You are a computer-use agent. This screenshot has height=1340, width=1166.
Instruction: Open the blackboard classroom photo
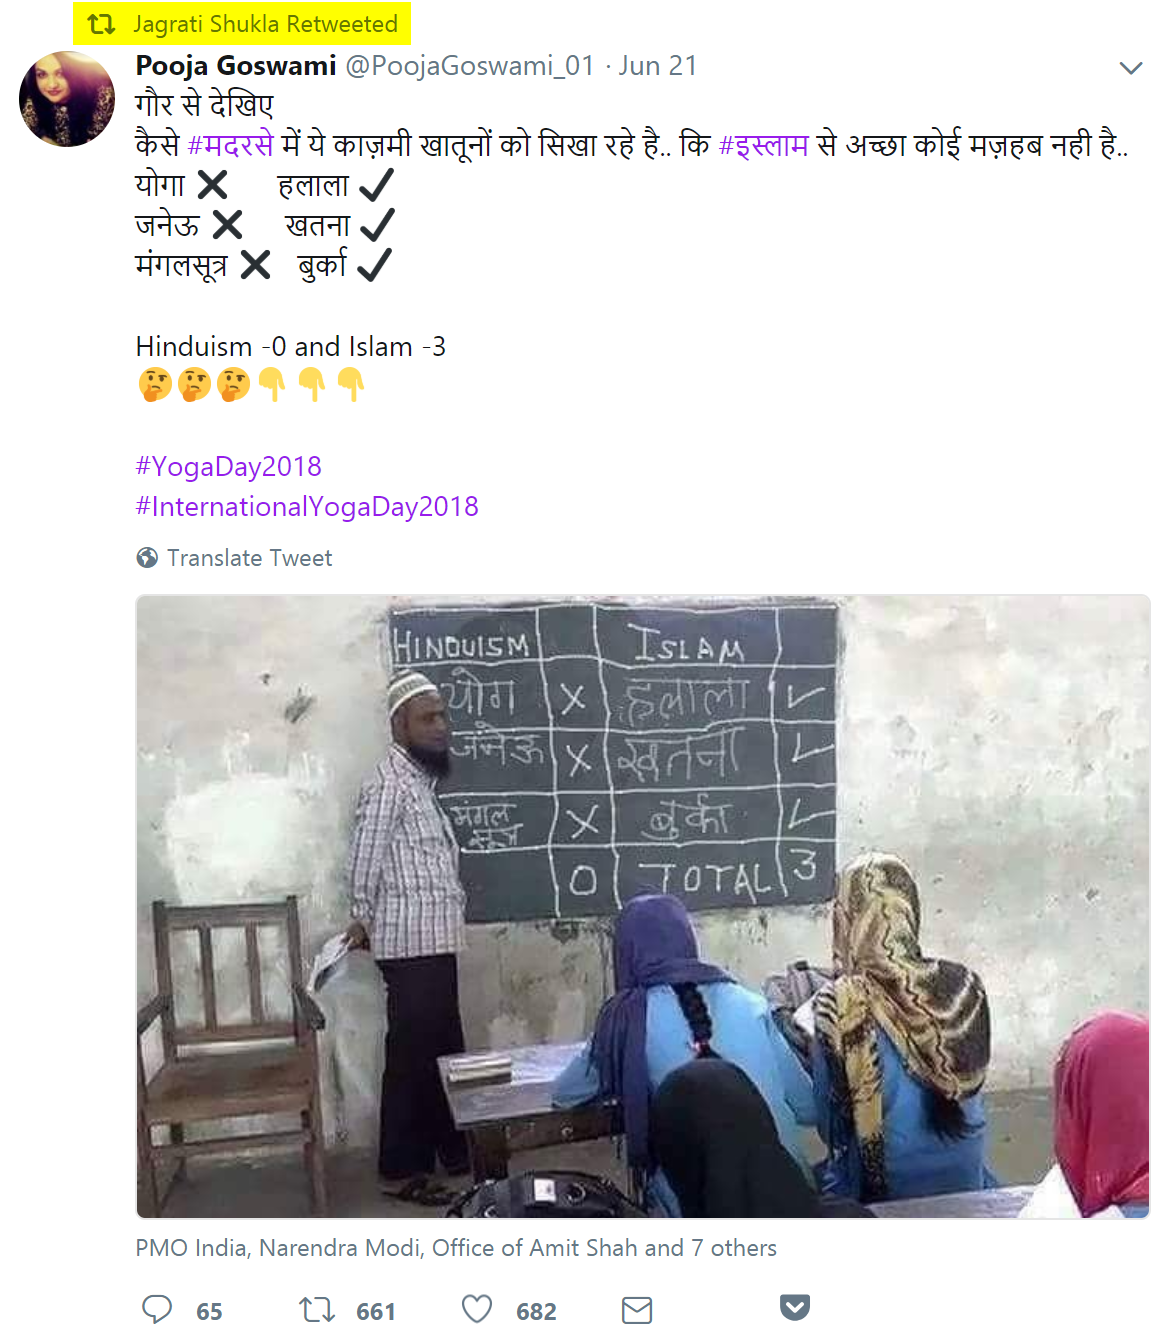[643, 907]
